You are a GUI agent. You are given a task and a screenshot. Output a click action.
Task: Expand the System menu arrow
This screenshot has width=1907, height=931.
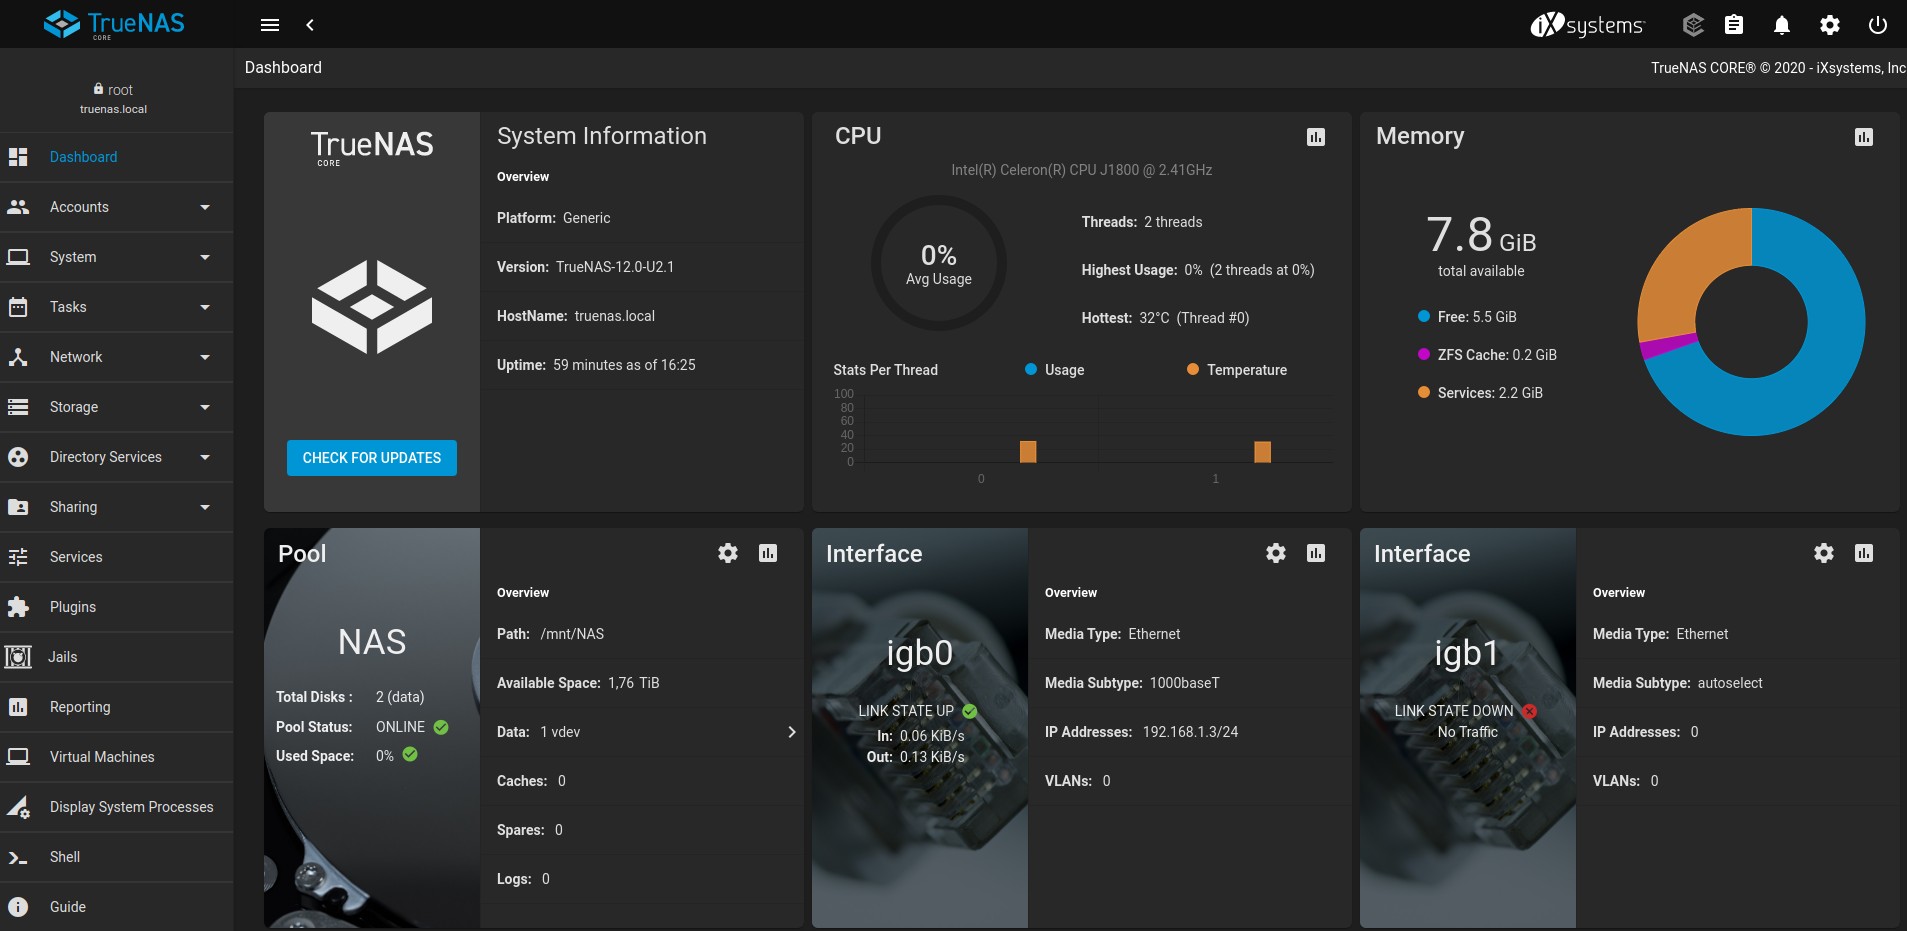(205, 257)
